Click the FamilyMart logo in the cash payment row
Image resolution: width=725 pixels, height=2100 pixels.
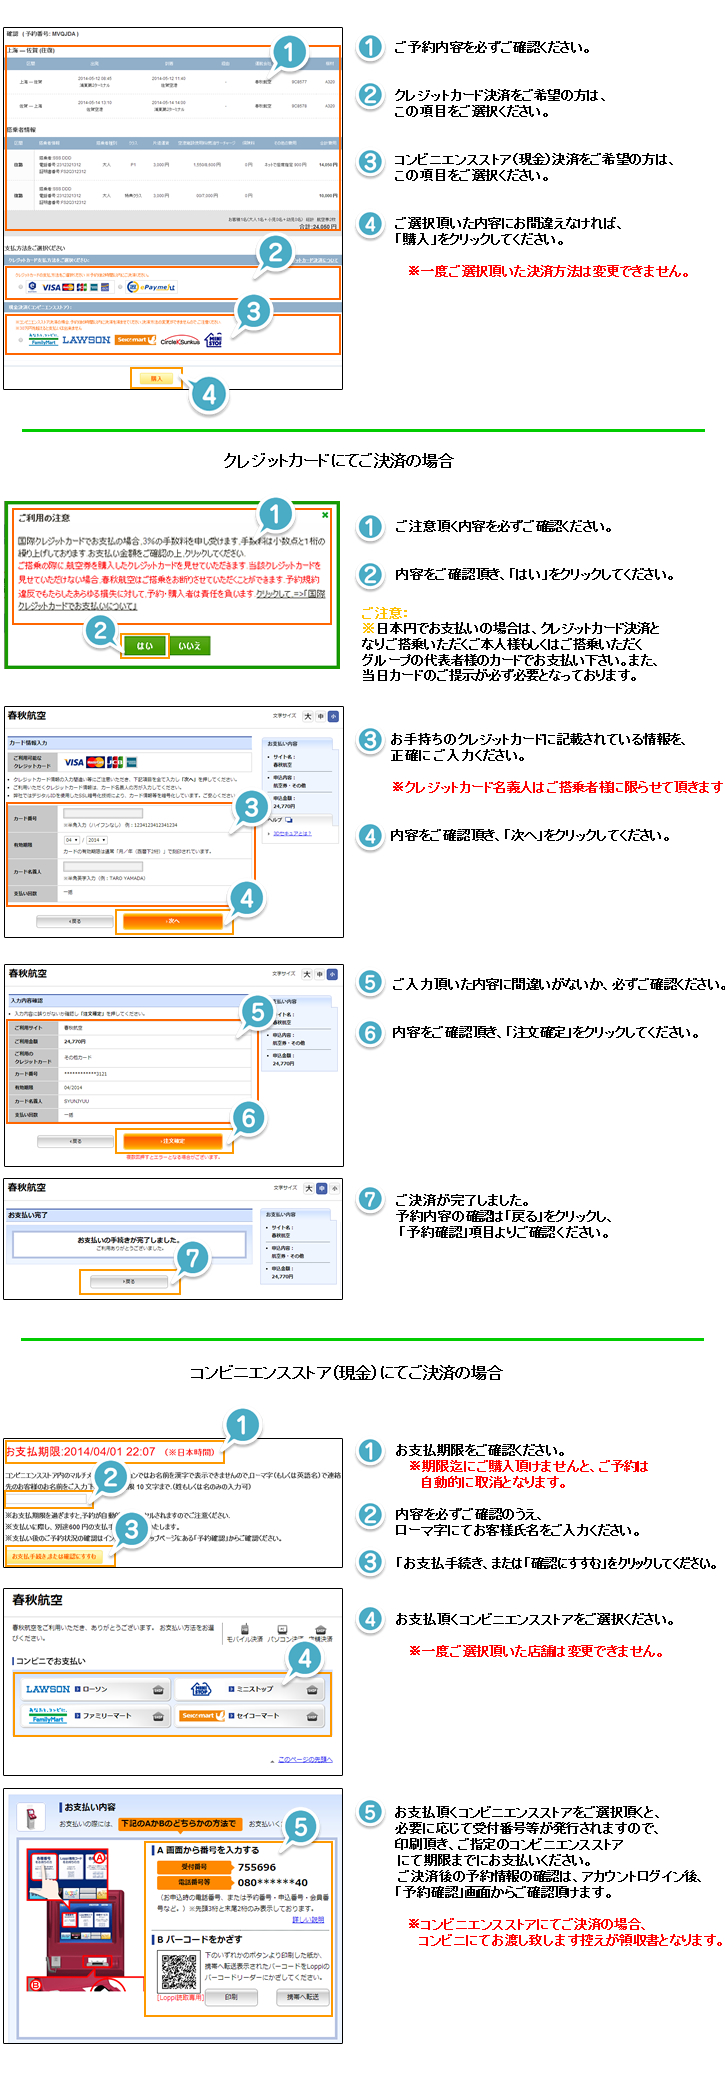(x=43, y=340)
